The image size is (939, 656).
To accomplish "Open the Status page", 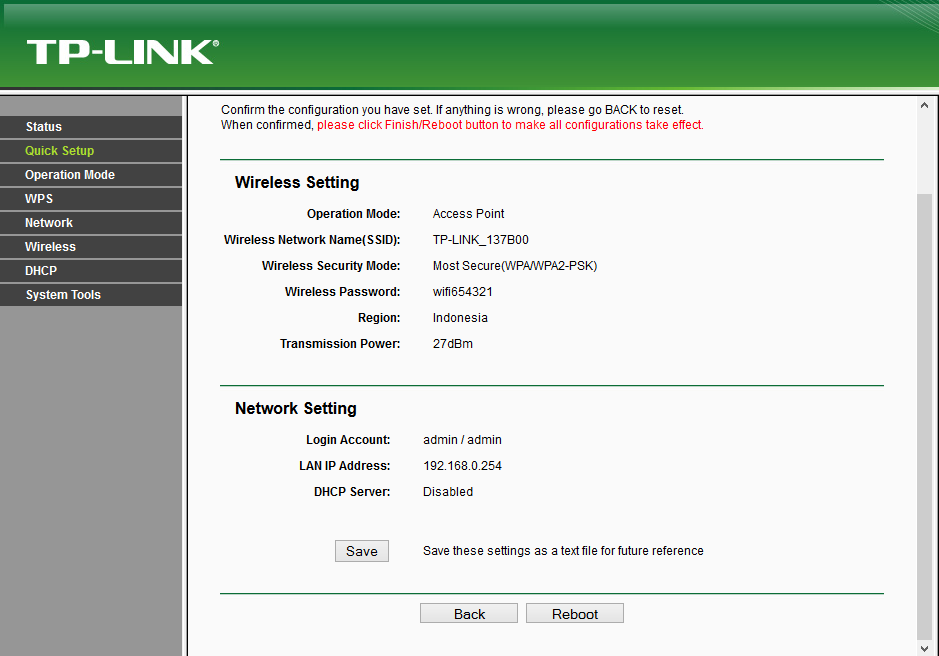I will [43, 126].
